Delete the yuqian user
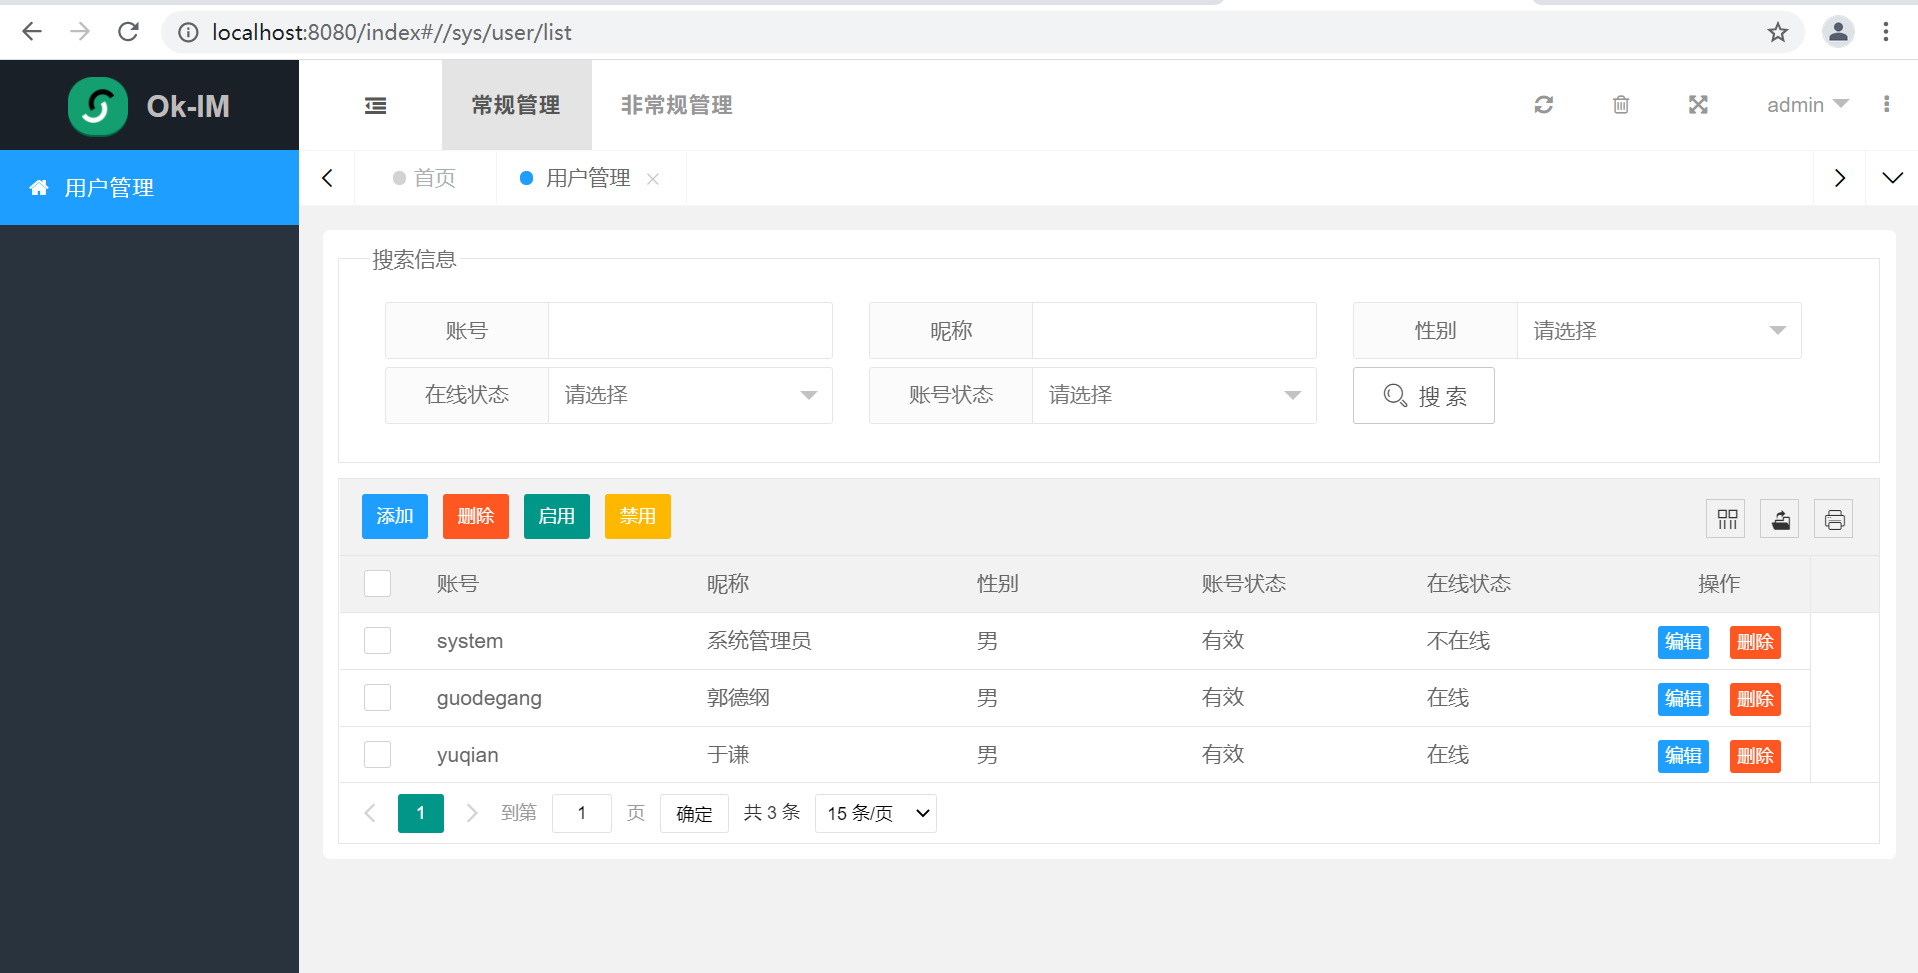This screenshot has height=973, width=1918. coord(1755,756)
